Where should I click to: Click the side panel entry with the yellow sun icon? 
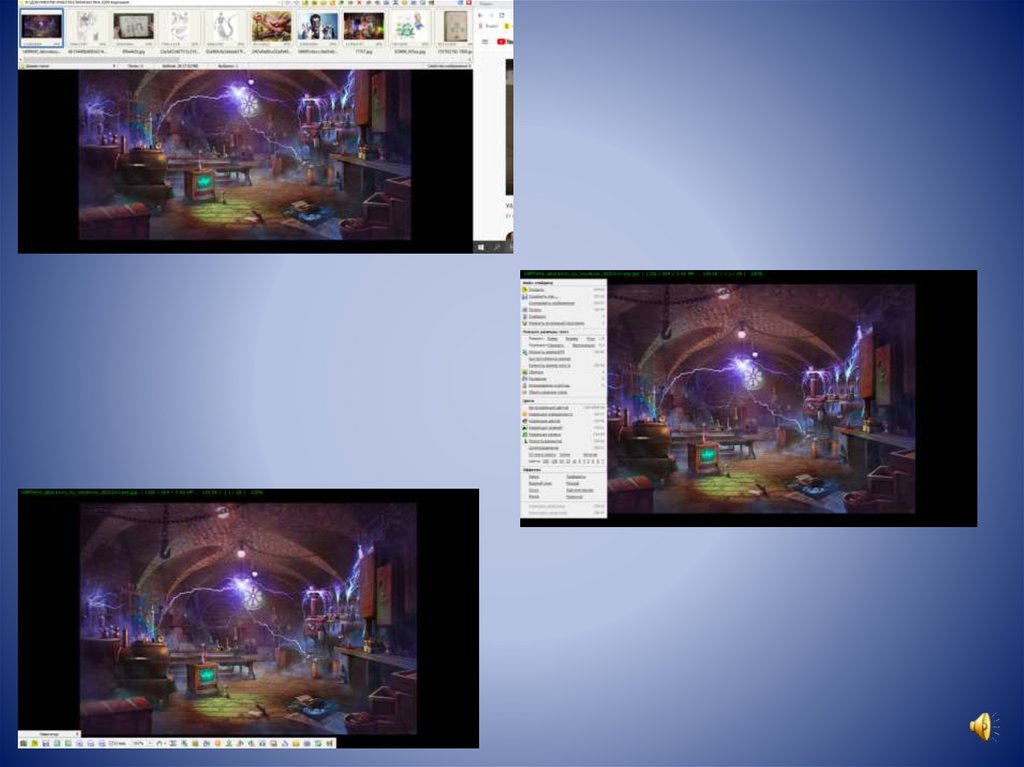(x=562, y=414)
